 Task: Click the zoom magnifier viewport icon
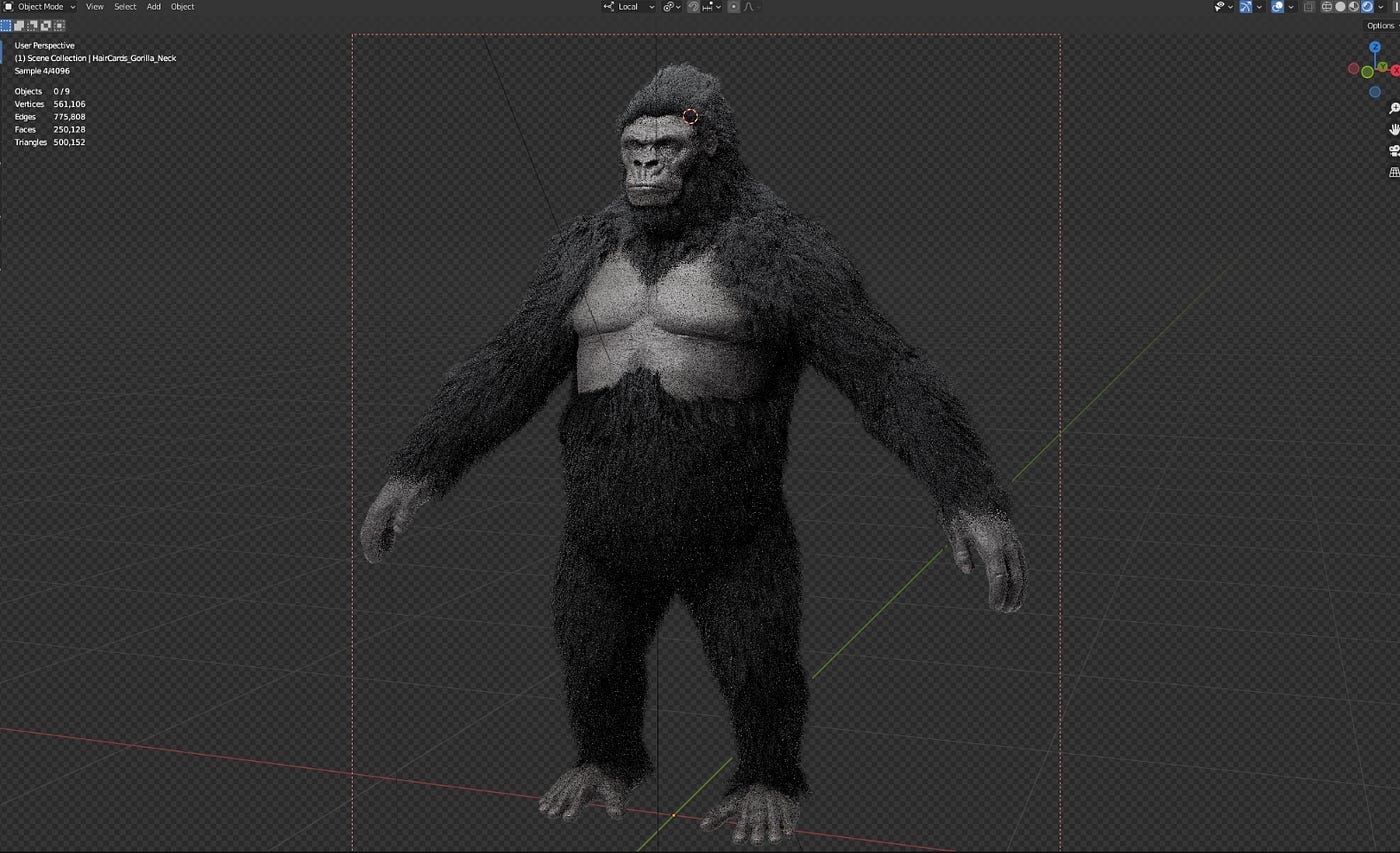click(x=1394, y=109)
